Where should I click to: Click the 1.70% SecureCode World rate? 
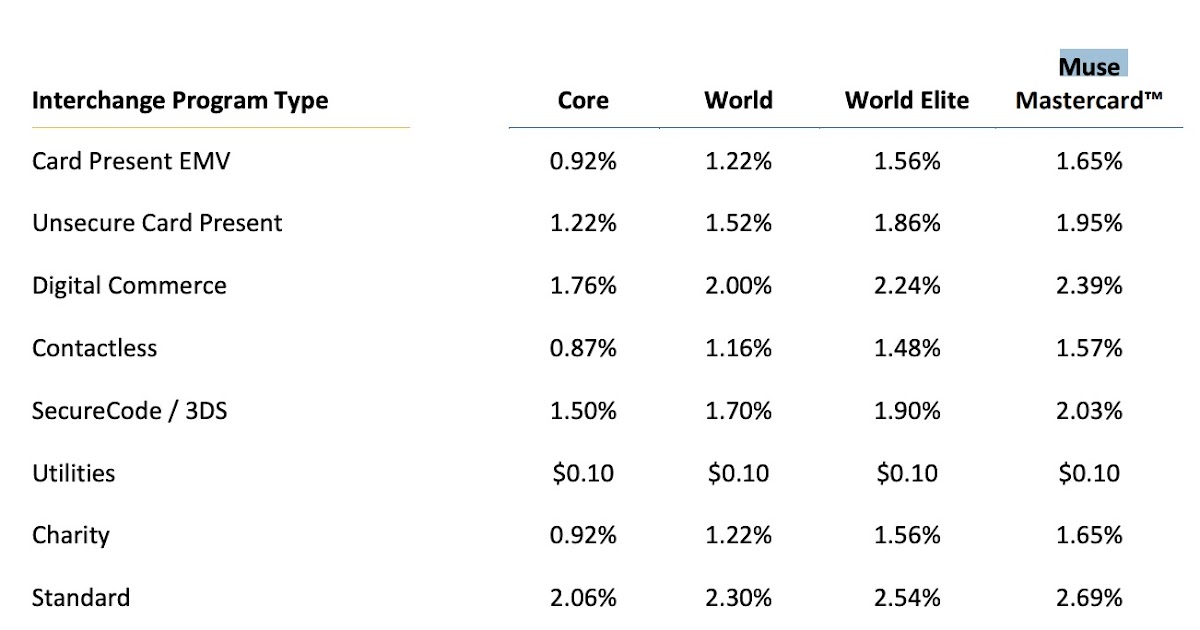738,410
